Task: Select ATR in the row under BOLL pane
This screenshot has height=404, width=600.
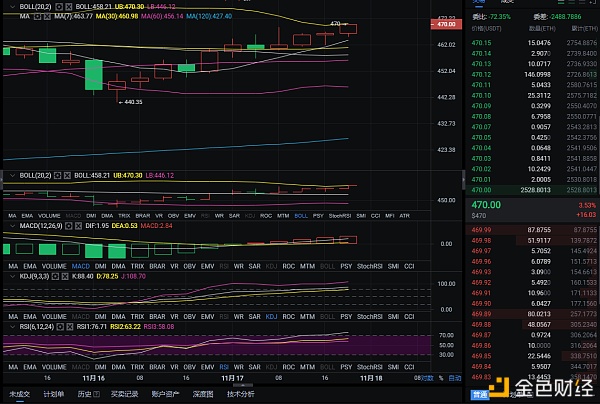Action: click(x=404, y=216)
